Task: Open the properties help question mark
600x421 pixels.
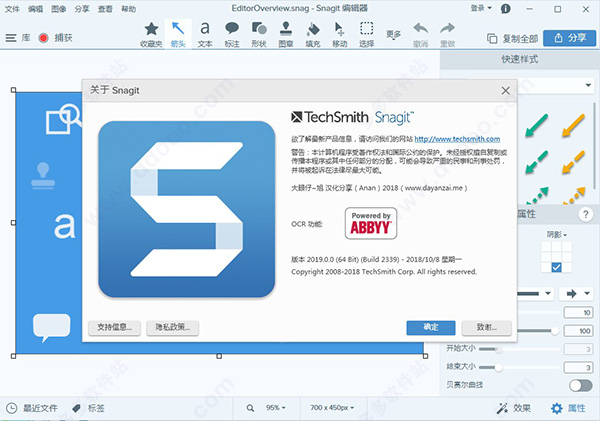Action: [x=585, y=214]
